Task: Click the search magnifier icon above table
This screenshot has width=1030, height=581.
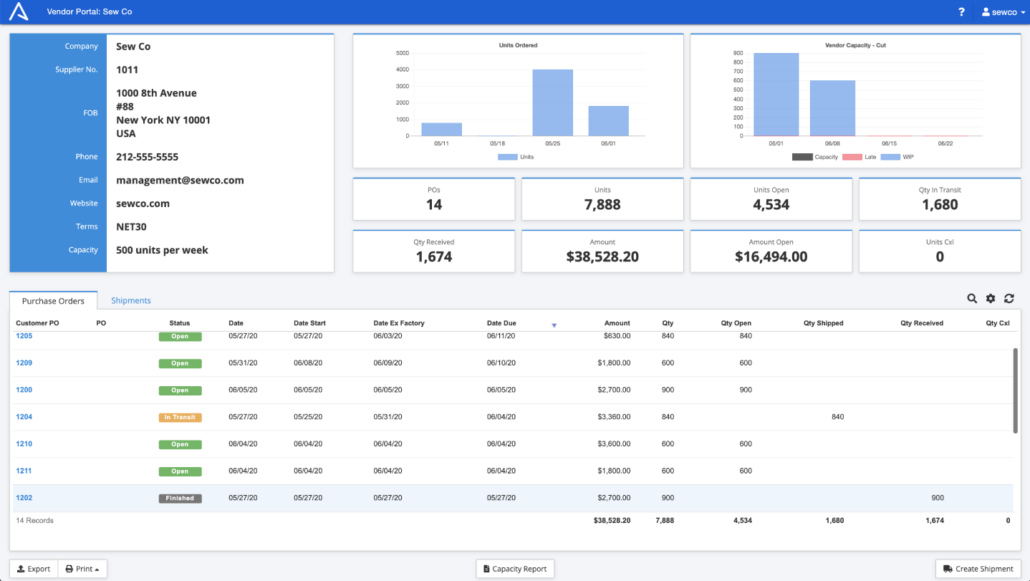Action: click(972, 298)
